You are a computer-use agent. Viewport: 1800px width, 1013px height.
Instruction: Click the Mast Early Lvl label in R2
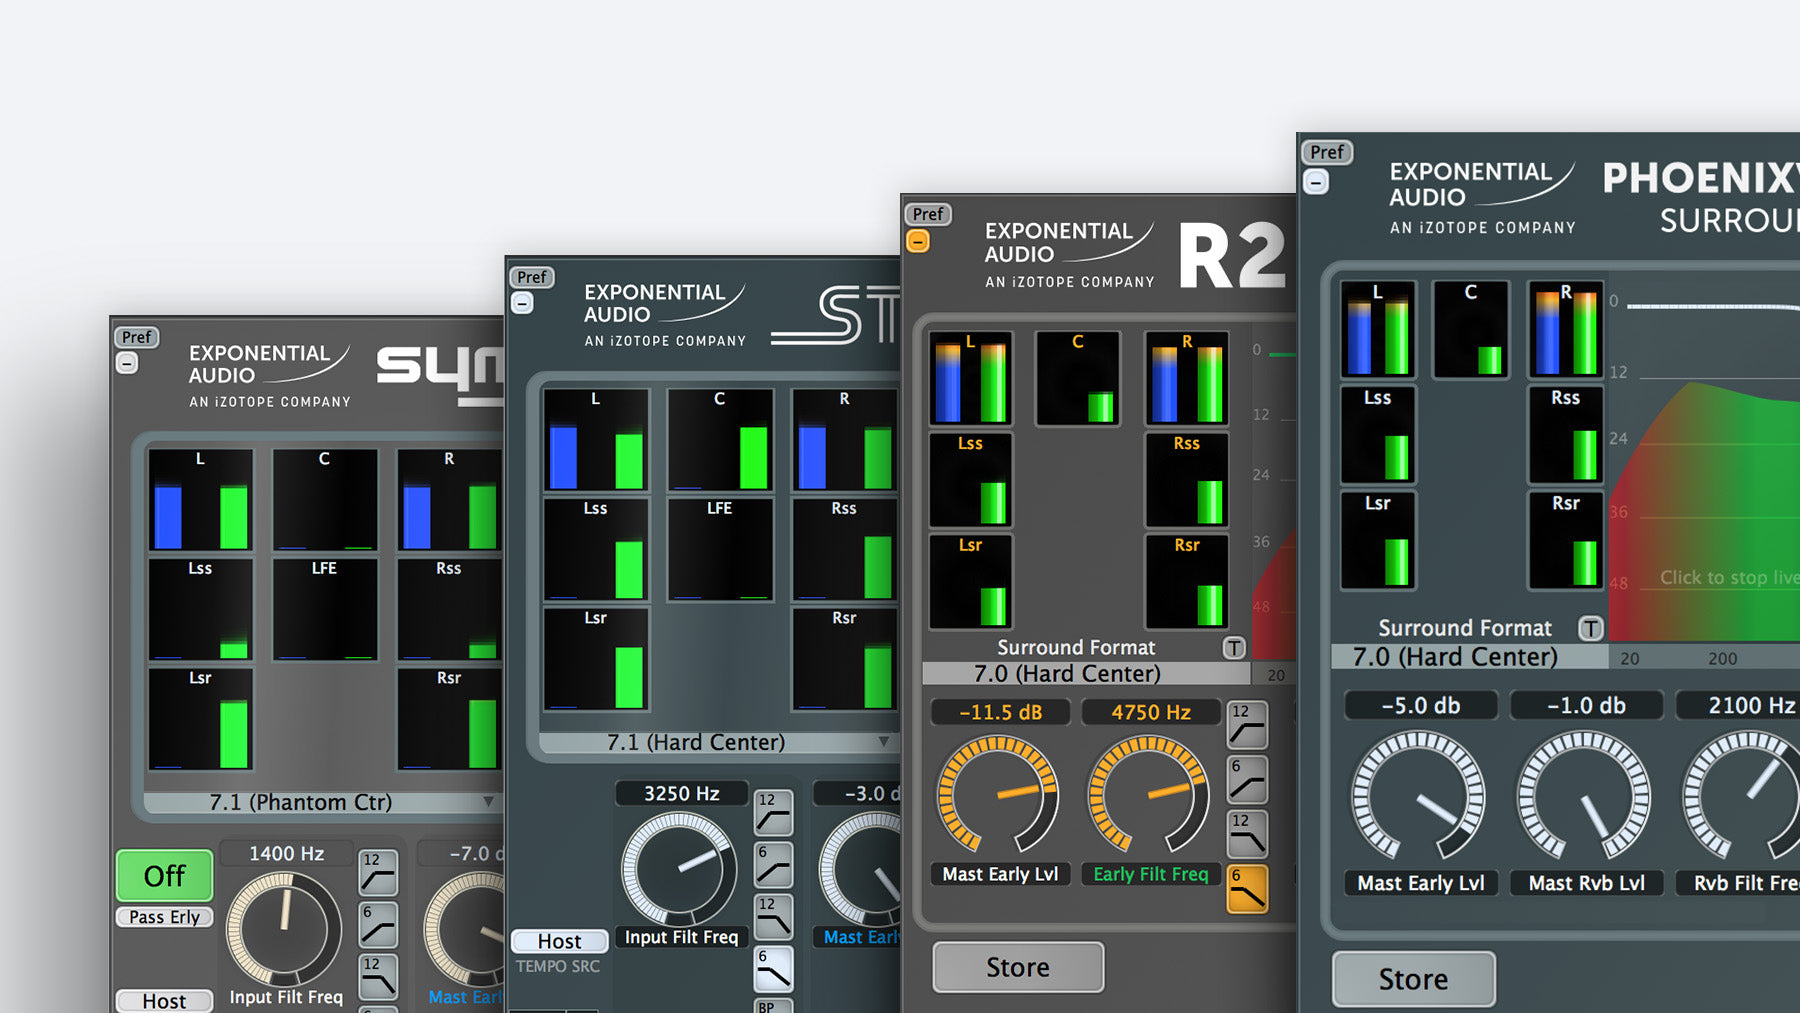point(1000,874)
